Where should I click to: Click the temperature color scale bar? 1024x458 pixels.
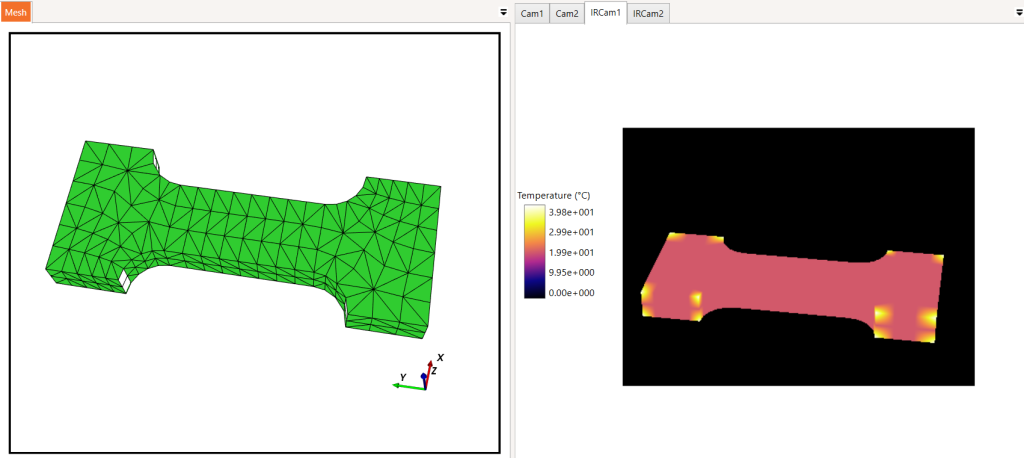(x=536, y=252)
